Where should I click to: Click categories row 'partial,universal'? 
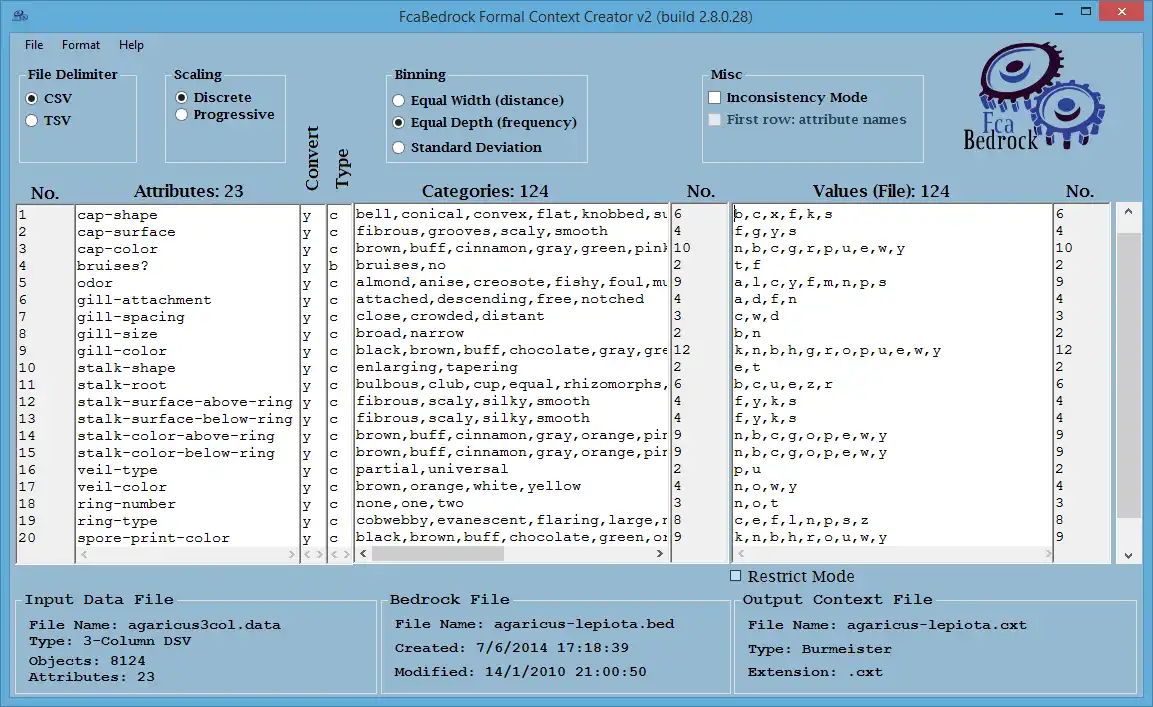[432, 469]
